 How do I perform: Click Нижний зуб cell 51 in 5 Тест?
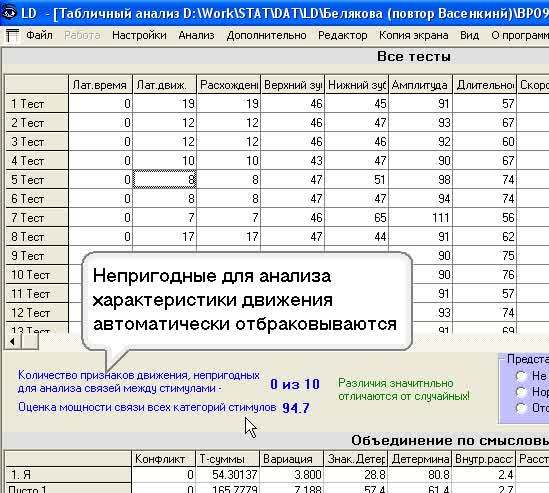[x=356, y=180]
